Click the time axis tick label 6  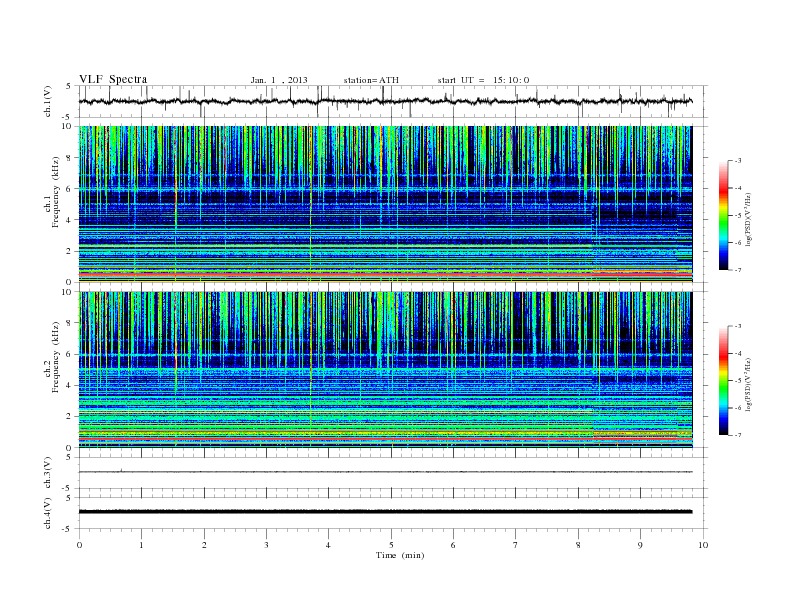tap(453, 545)
